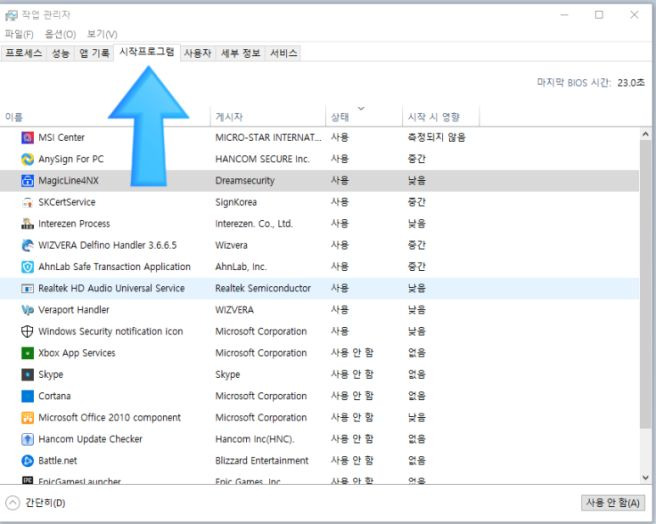
Task: Click the Skype startup icon
Action: click(x=27, y=375)
